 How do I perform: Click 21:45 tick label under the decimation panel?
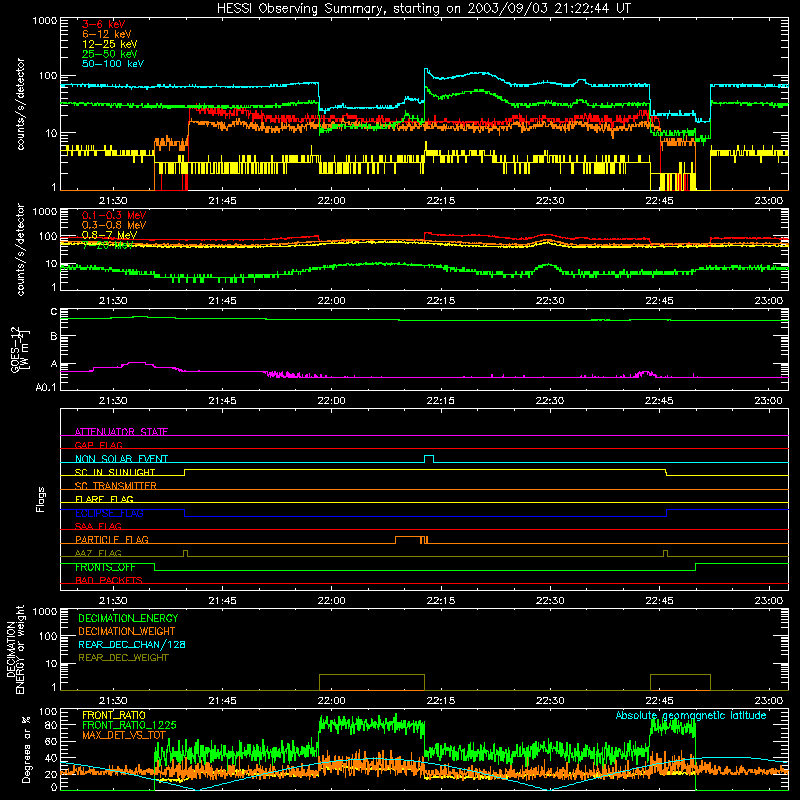222,701
